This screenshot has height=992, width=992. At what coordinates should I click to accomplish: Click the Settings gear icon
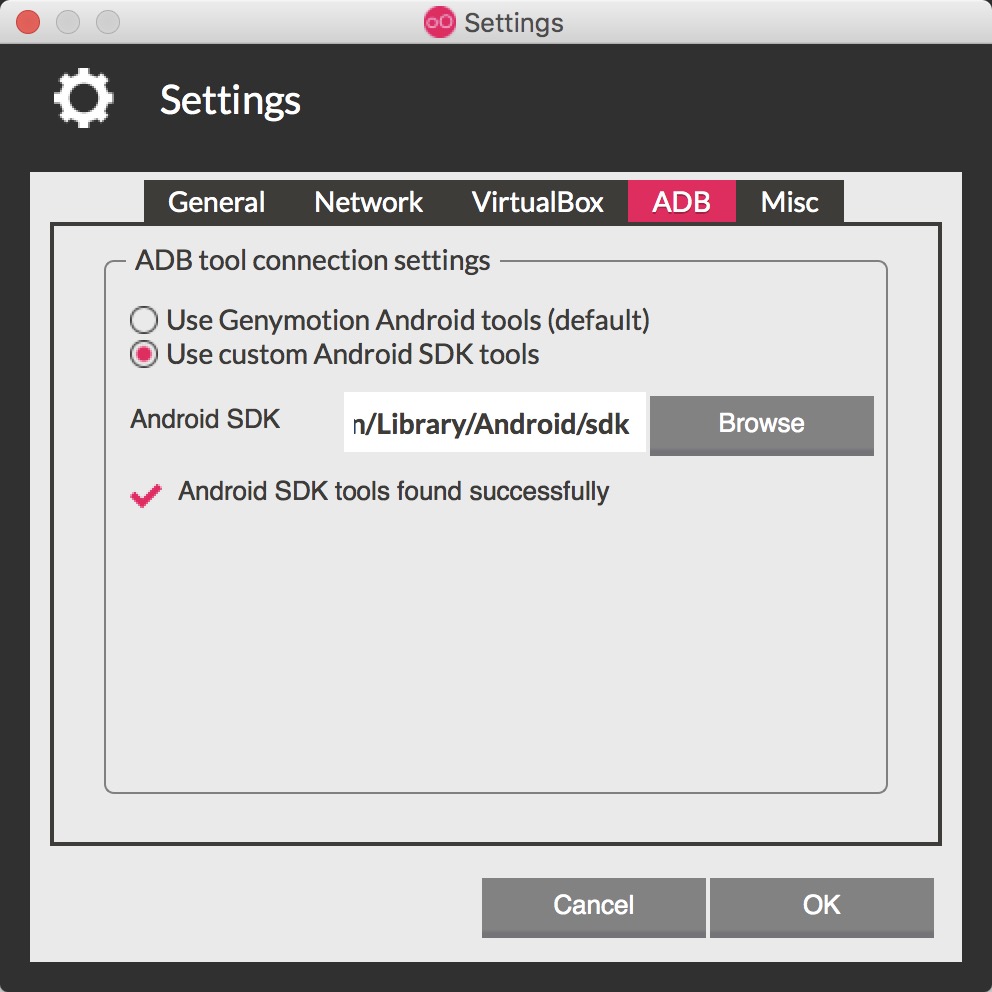(x=84, y=98)
